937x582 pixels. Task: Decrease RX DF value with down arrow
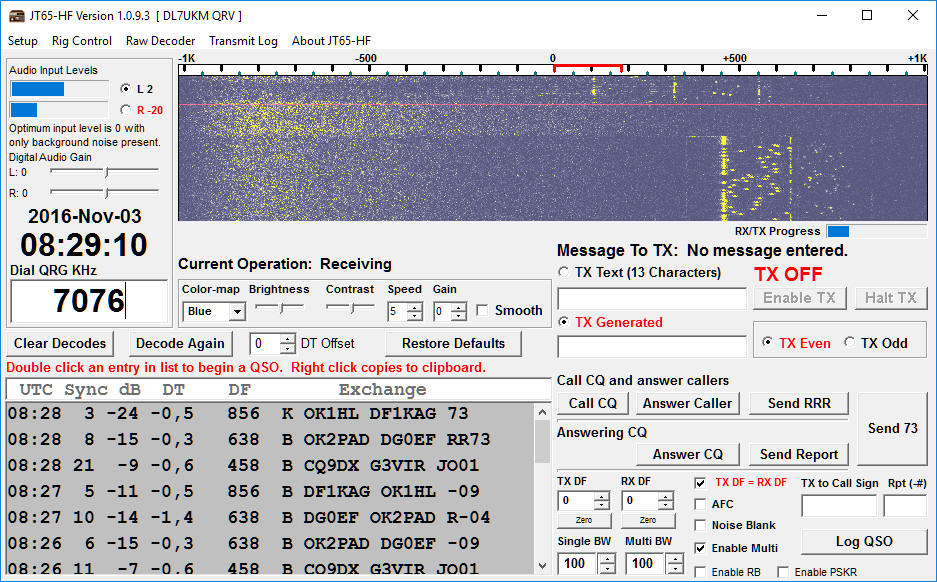(665, 505)
